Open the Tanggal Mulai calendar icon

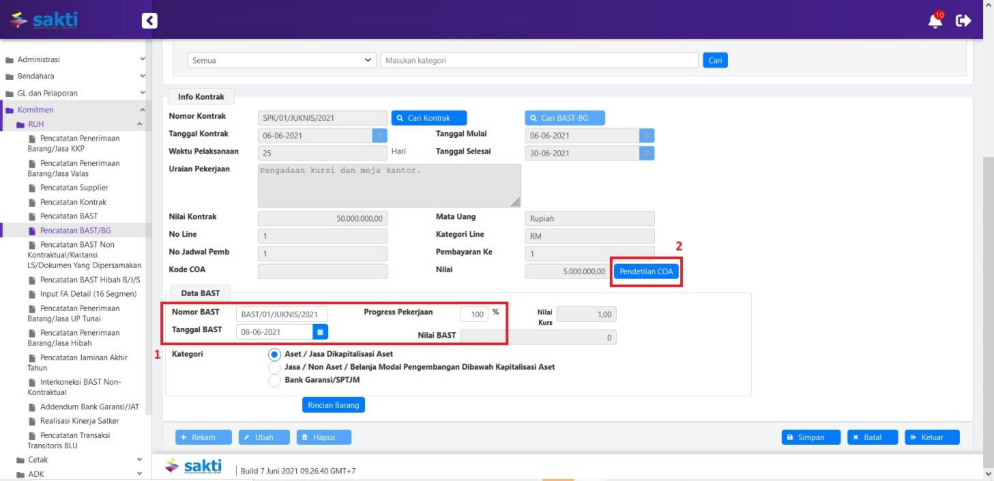647,136
